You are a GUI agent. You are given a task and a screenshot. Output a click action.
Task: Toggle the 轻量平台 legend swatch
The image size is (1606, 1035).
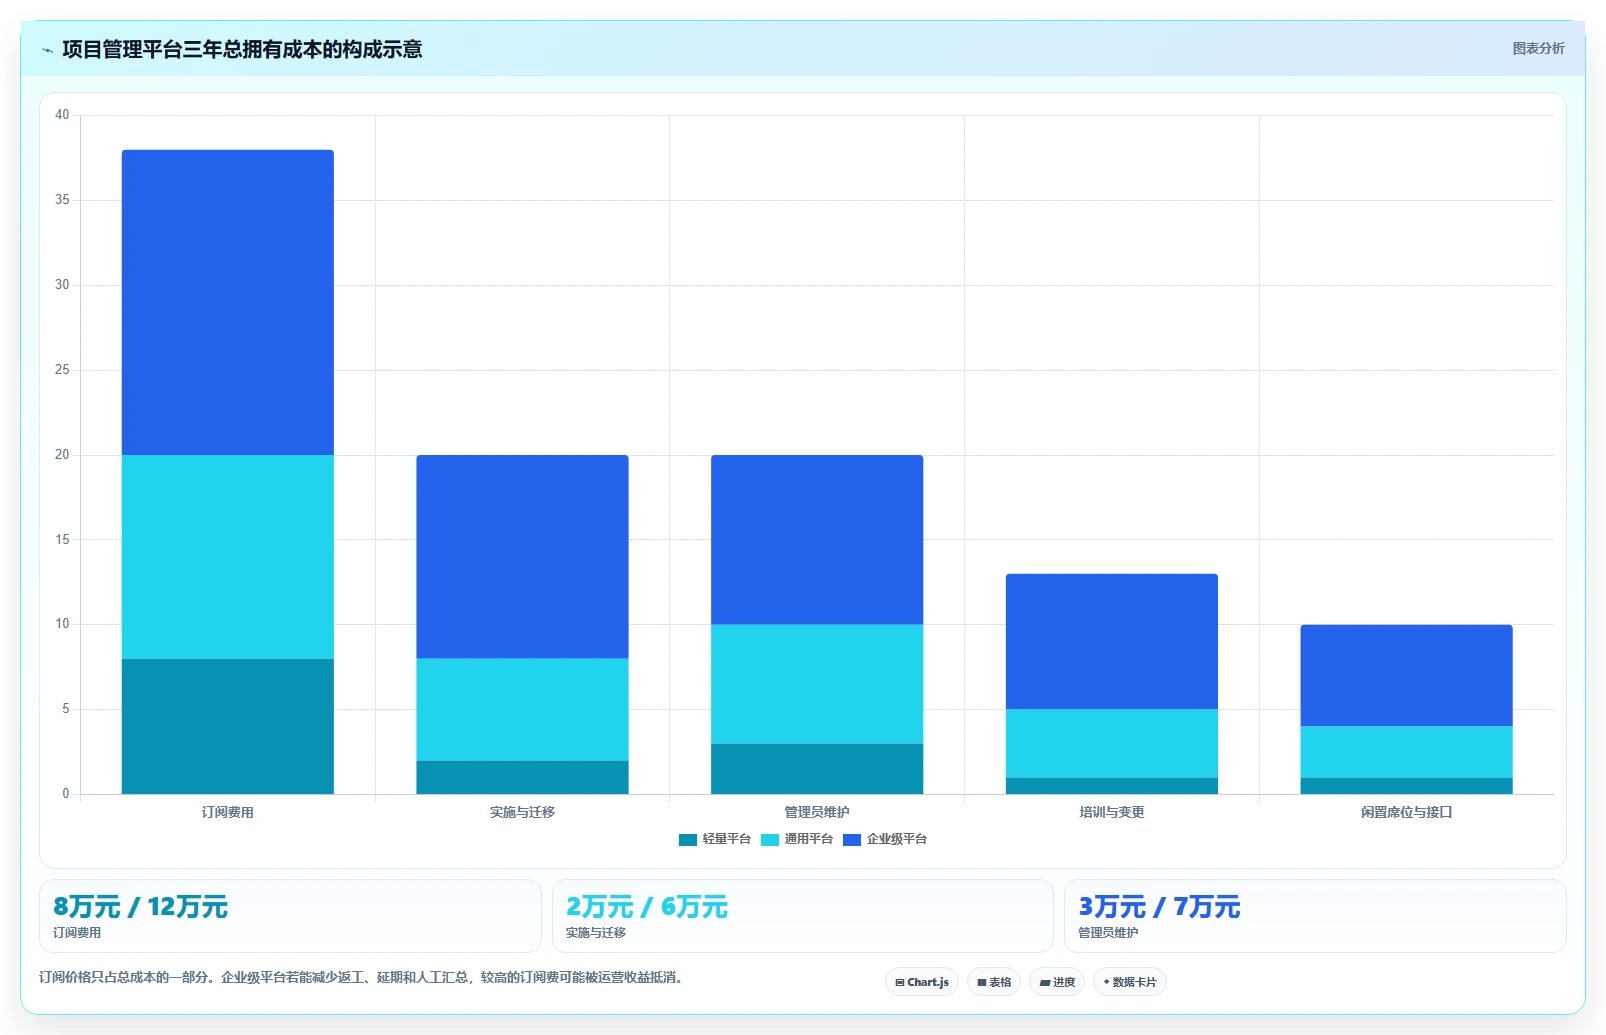[687, 840]
